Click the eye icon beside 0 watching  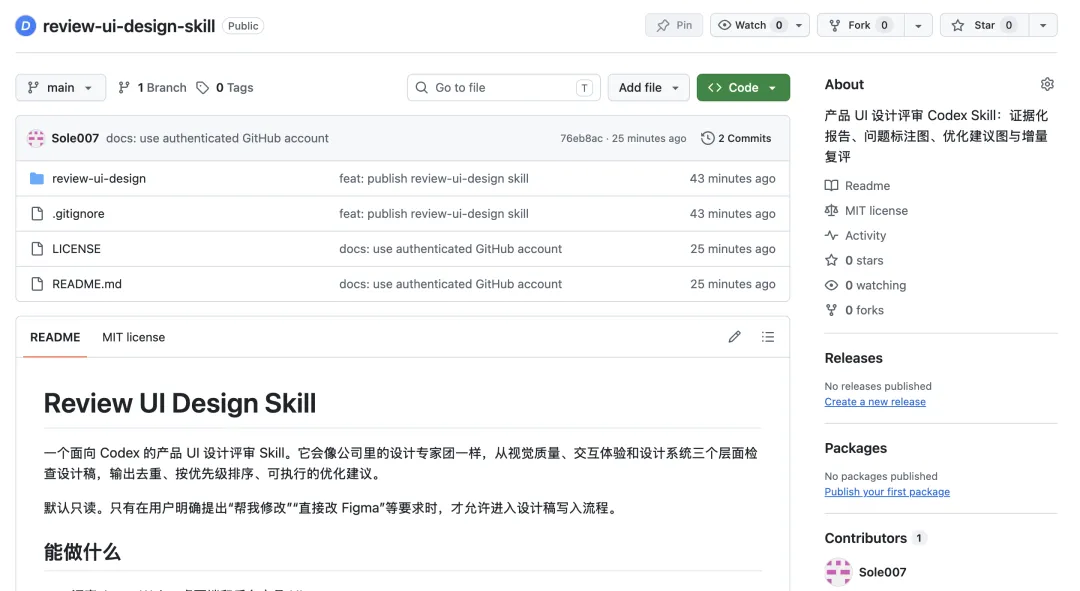pos(831,284)
